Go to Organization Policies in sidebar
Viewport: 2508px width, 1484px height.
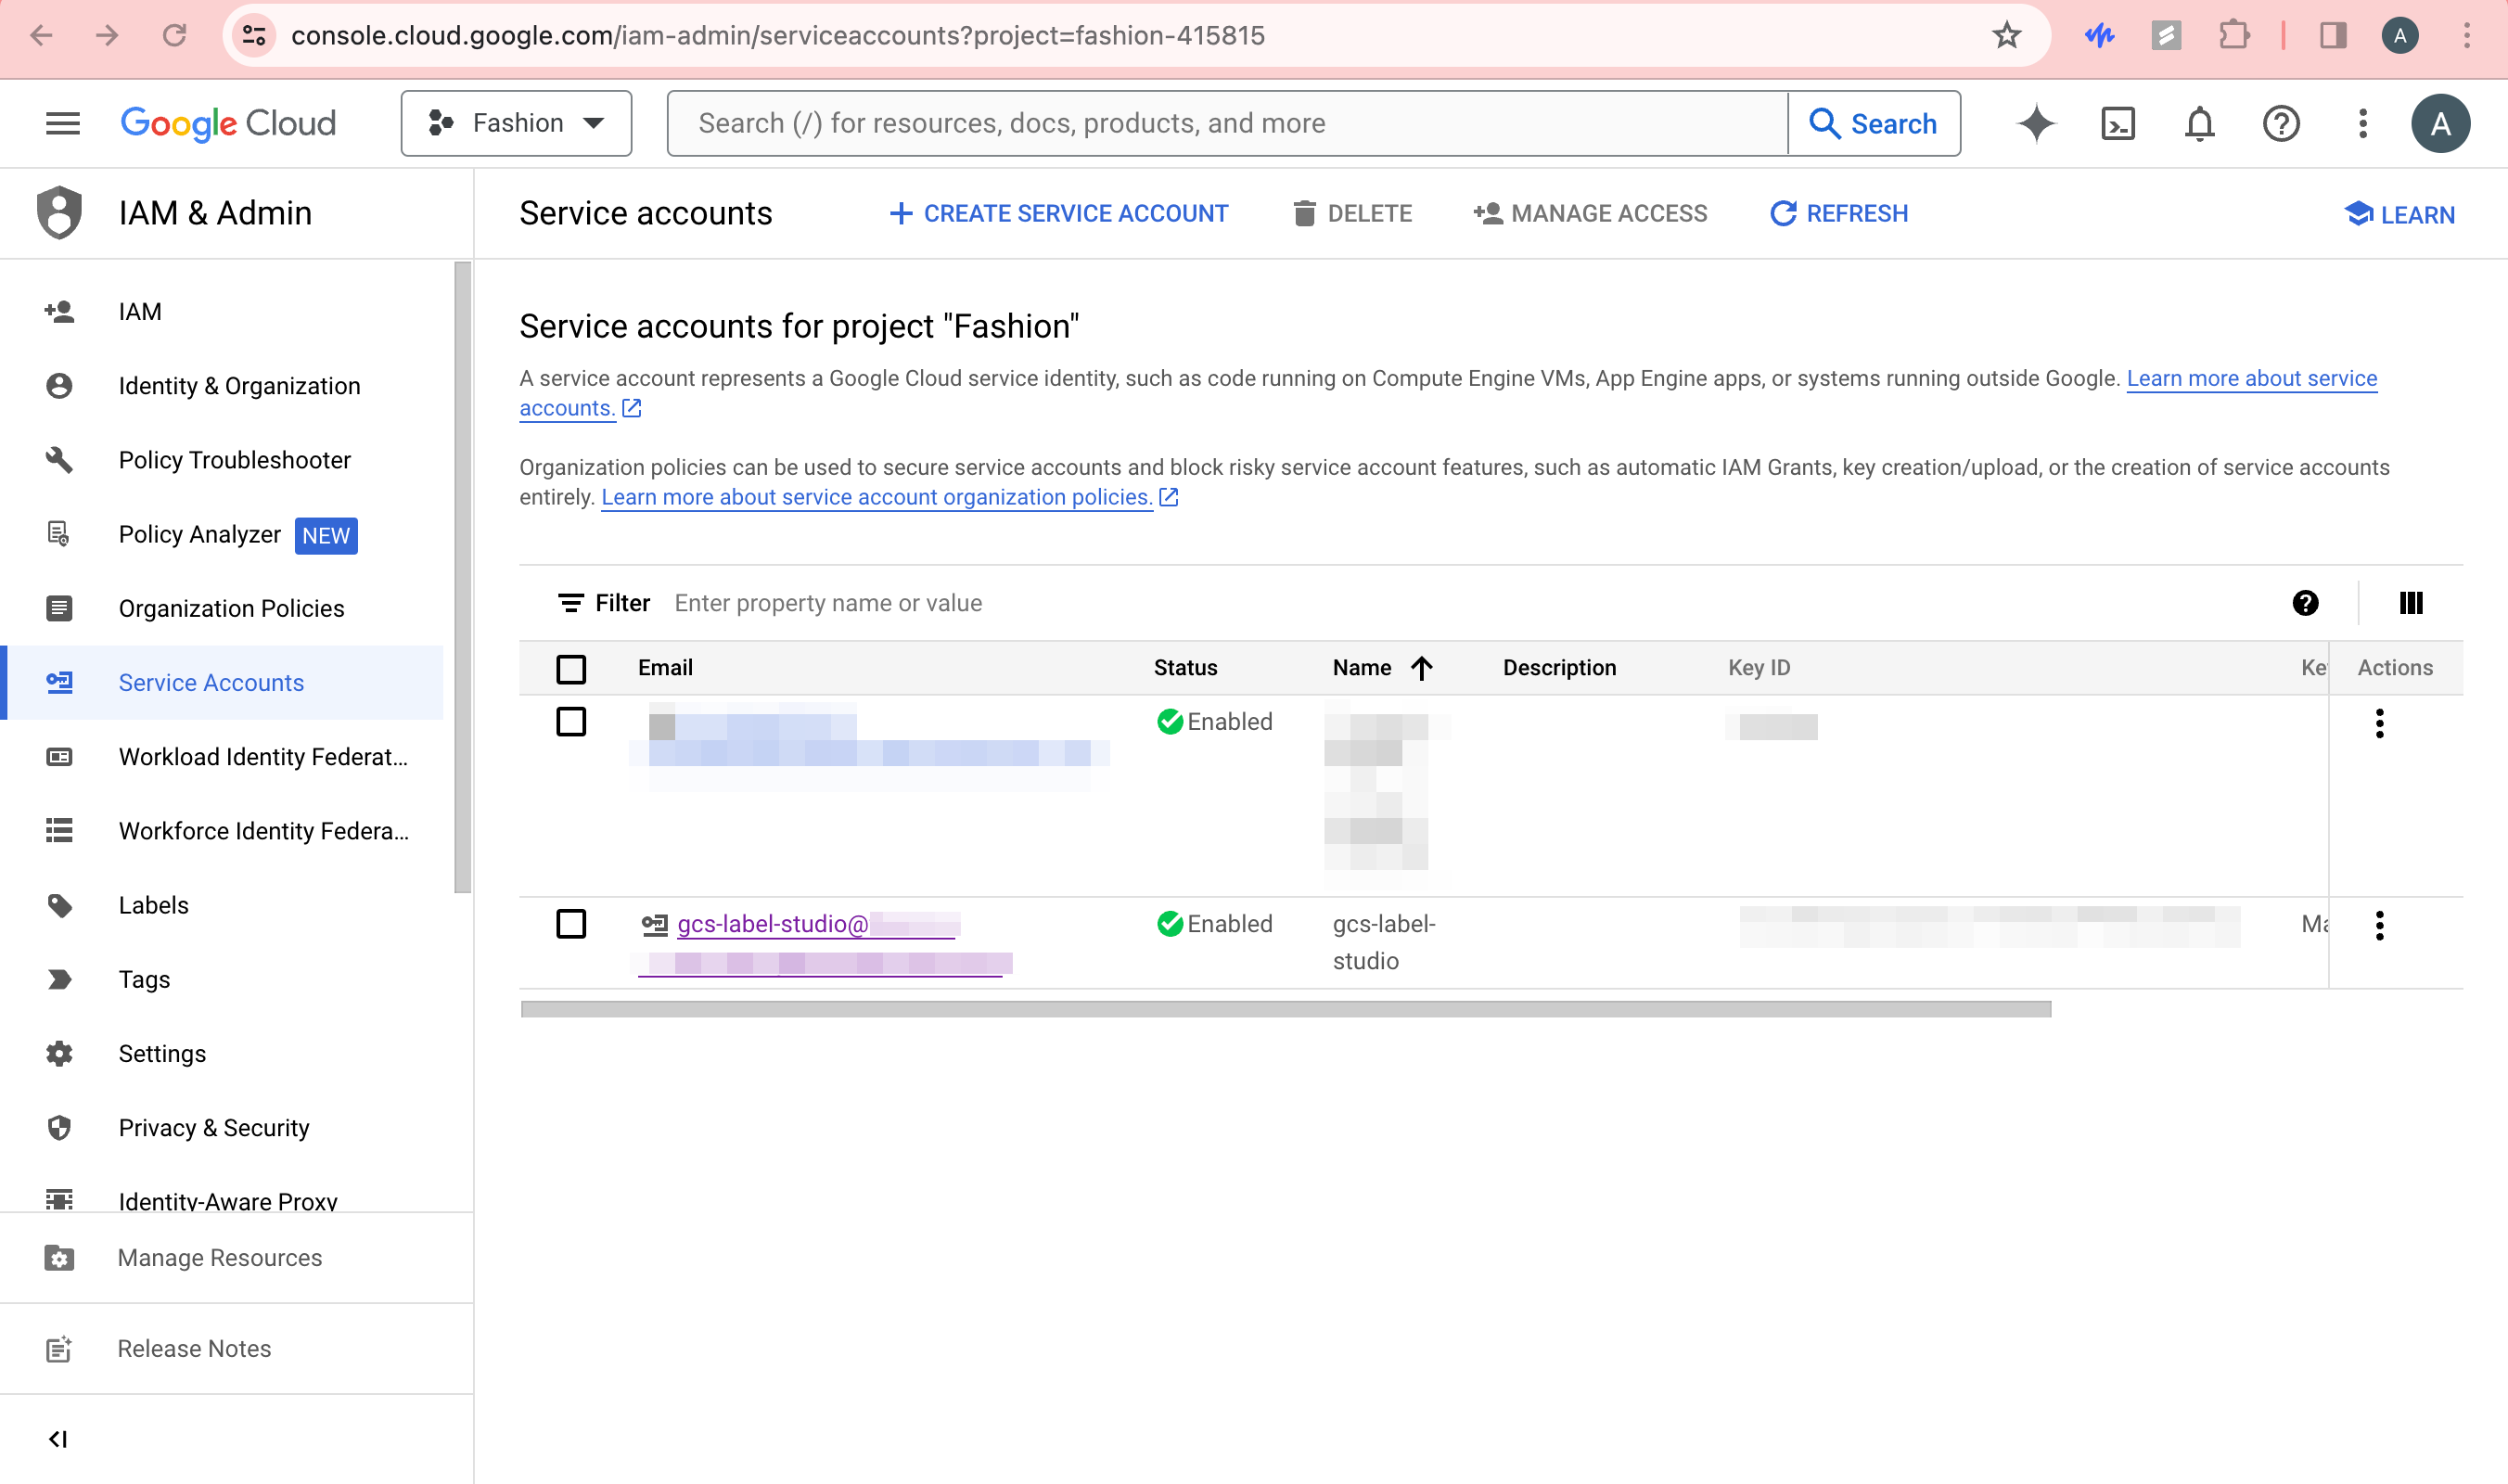pos(231,608)
